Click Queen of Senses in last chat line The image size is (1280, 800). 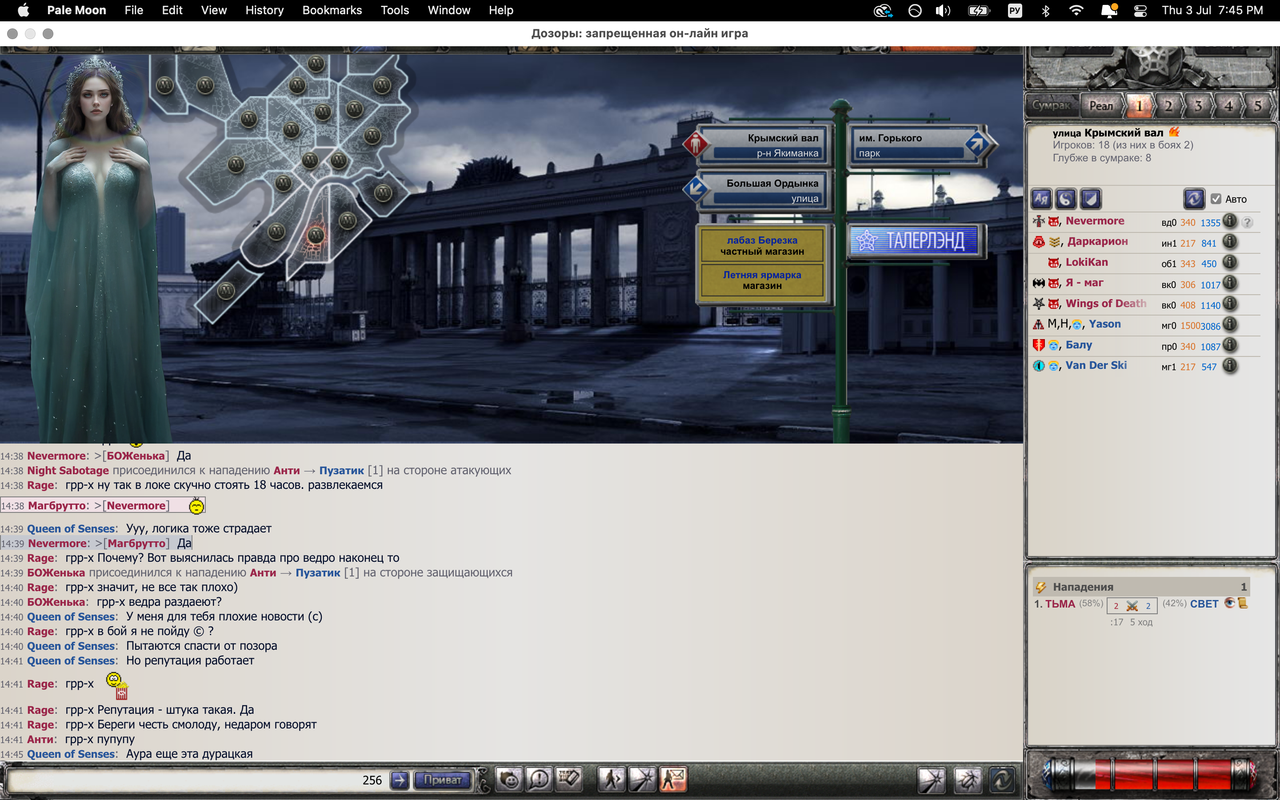[71, 754]
